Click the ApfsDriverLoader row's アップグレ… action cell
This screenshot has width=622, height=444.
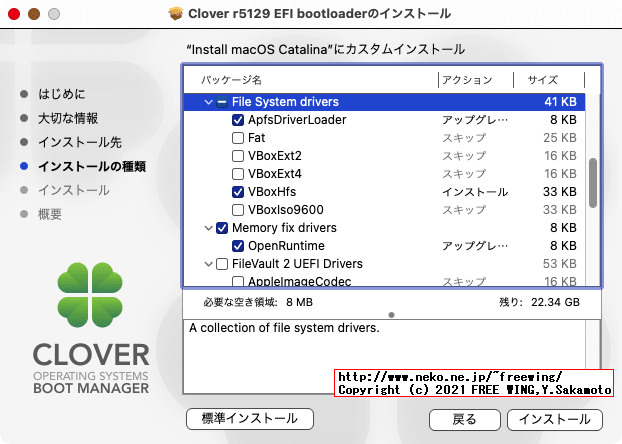click(x=475, y=120)
